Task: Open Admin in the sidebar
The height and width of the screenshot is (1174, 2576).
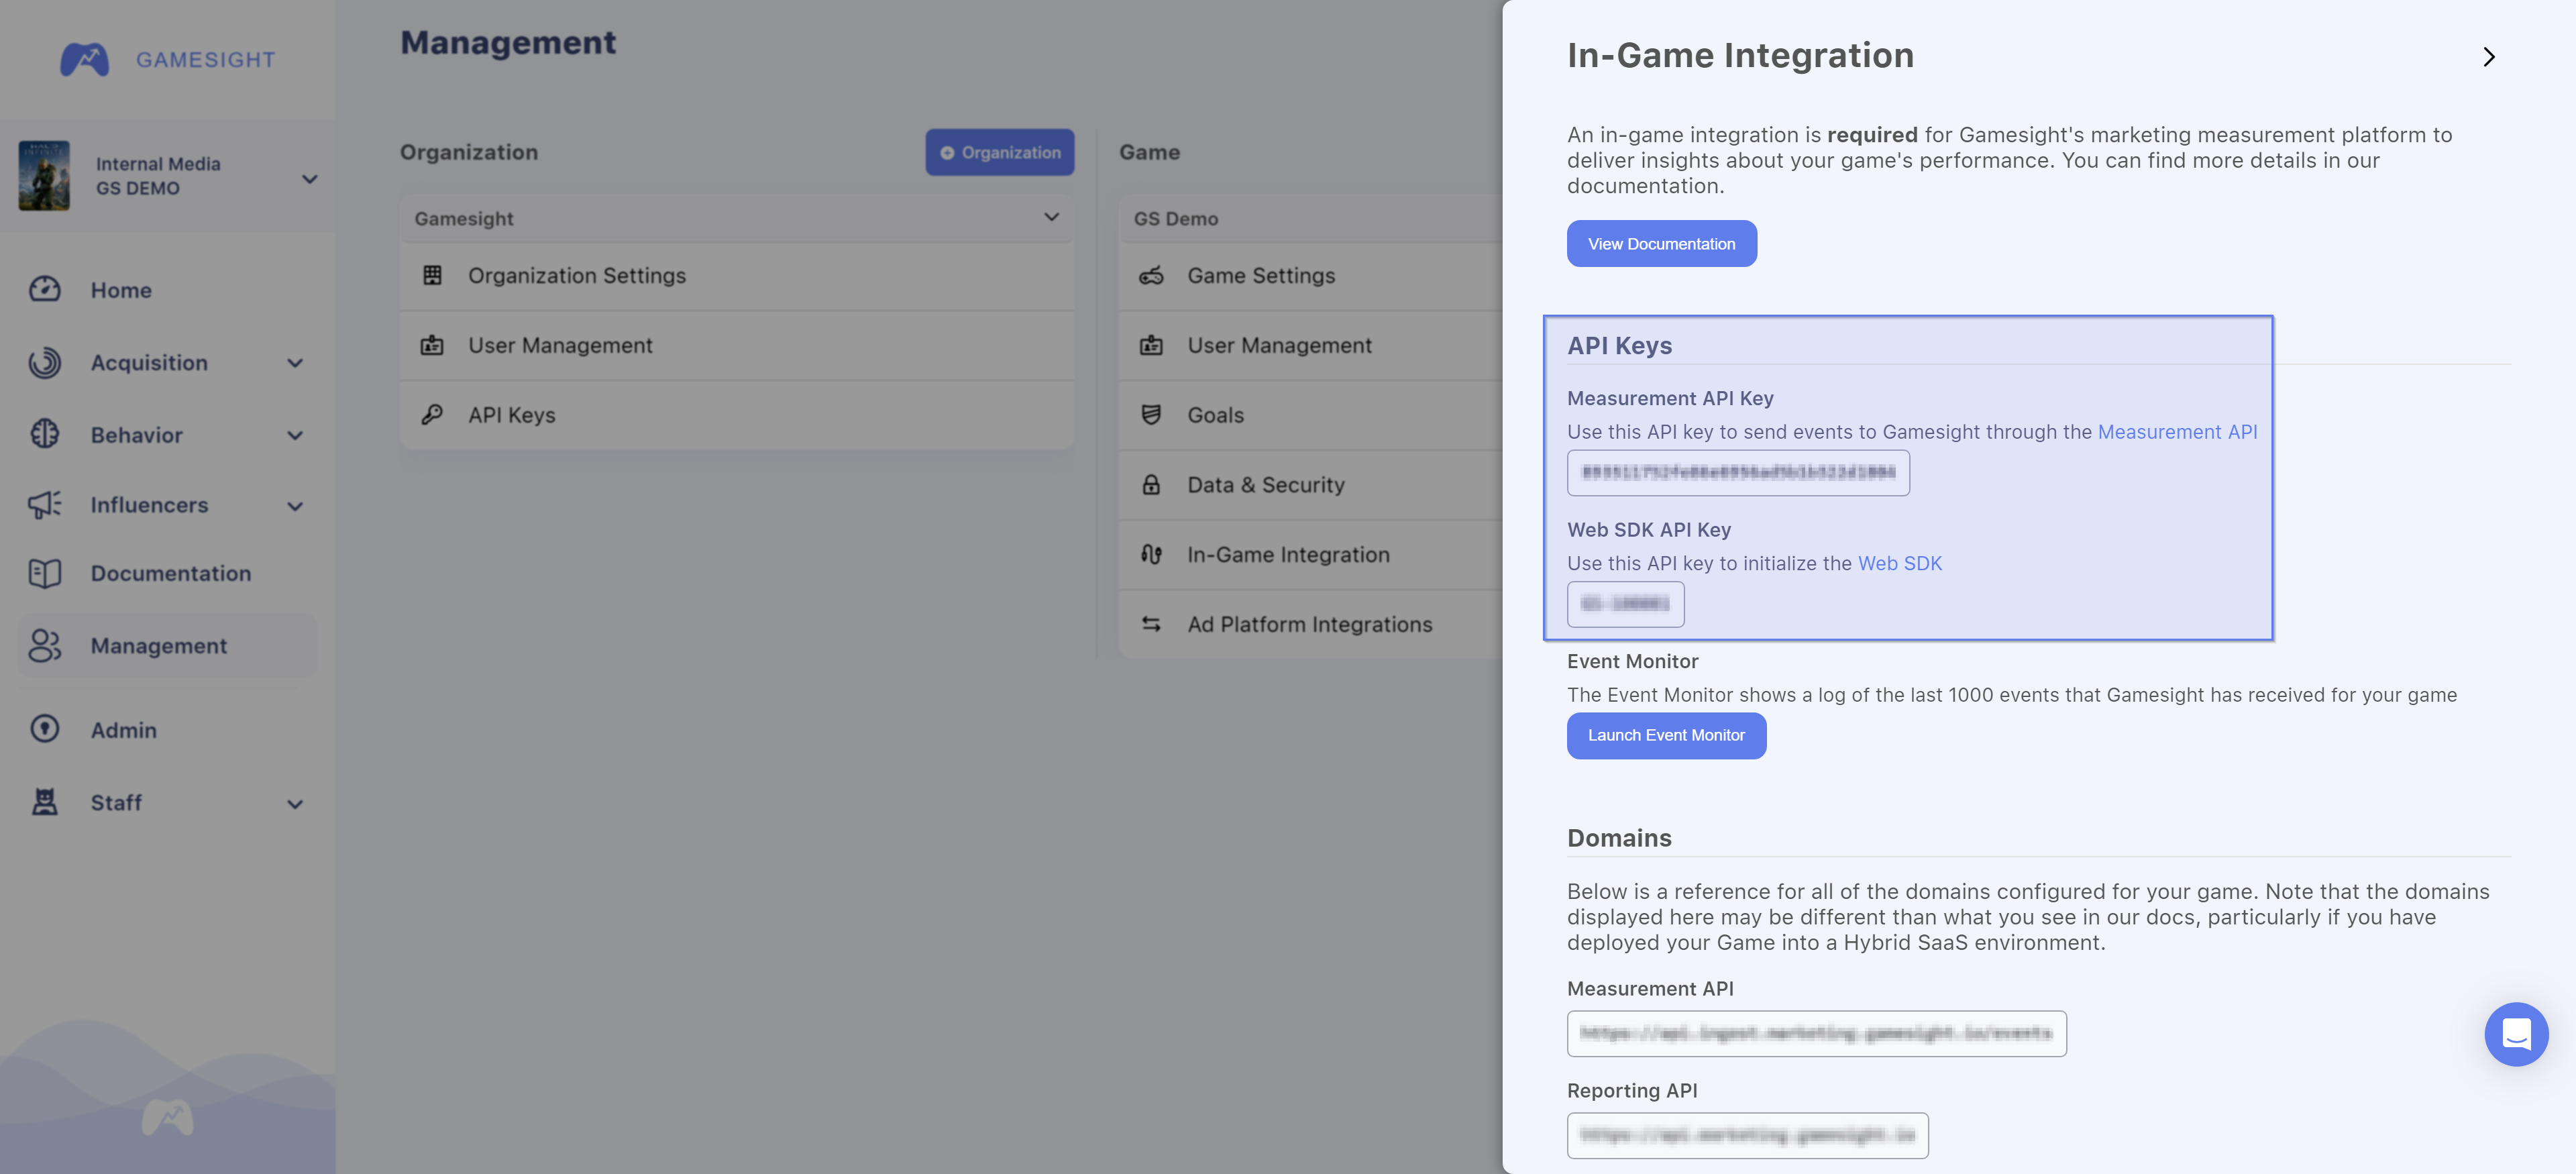Action: point(124,730)
